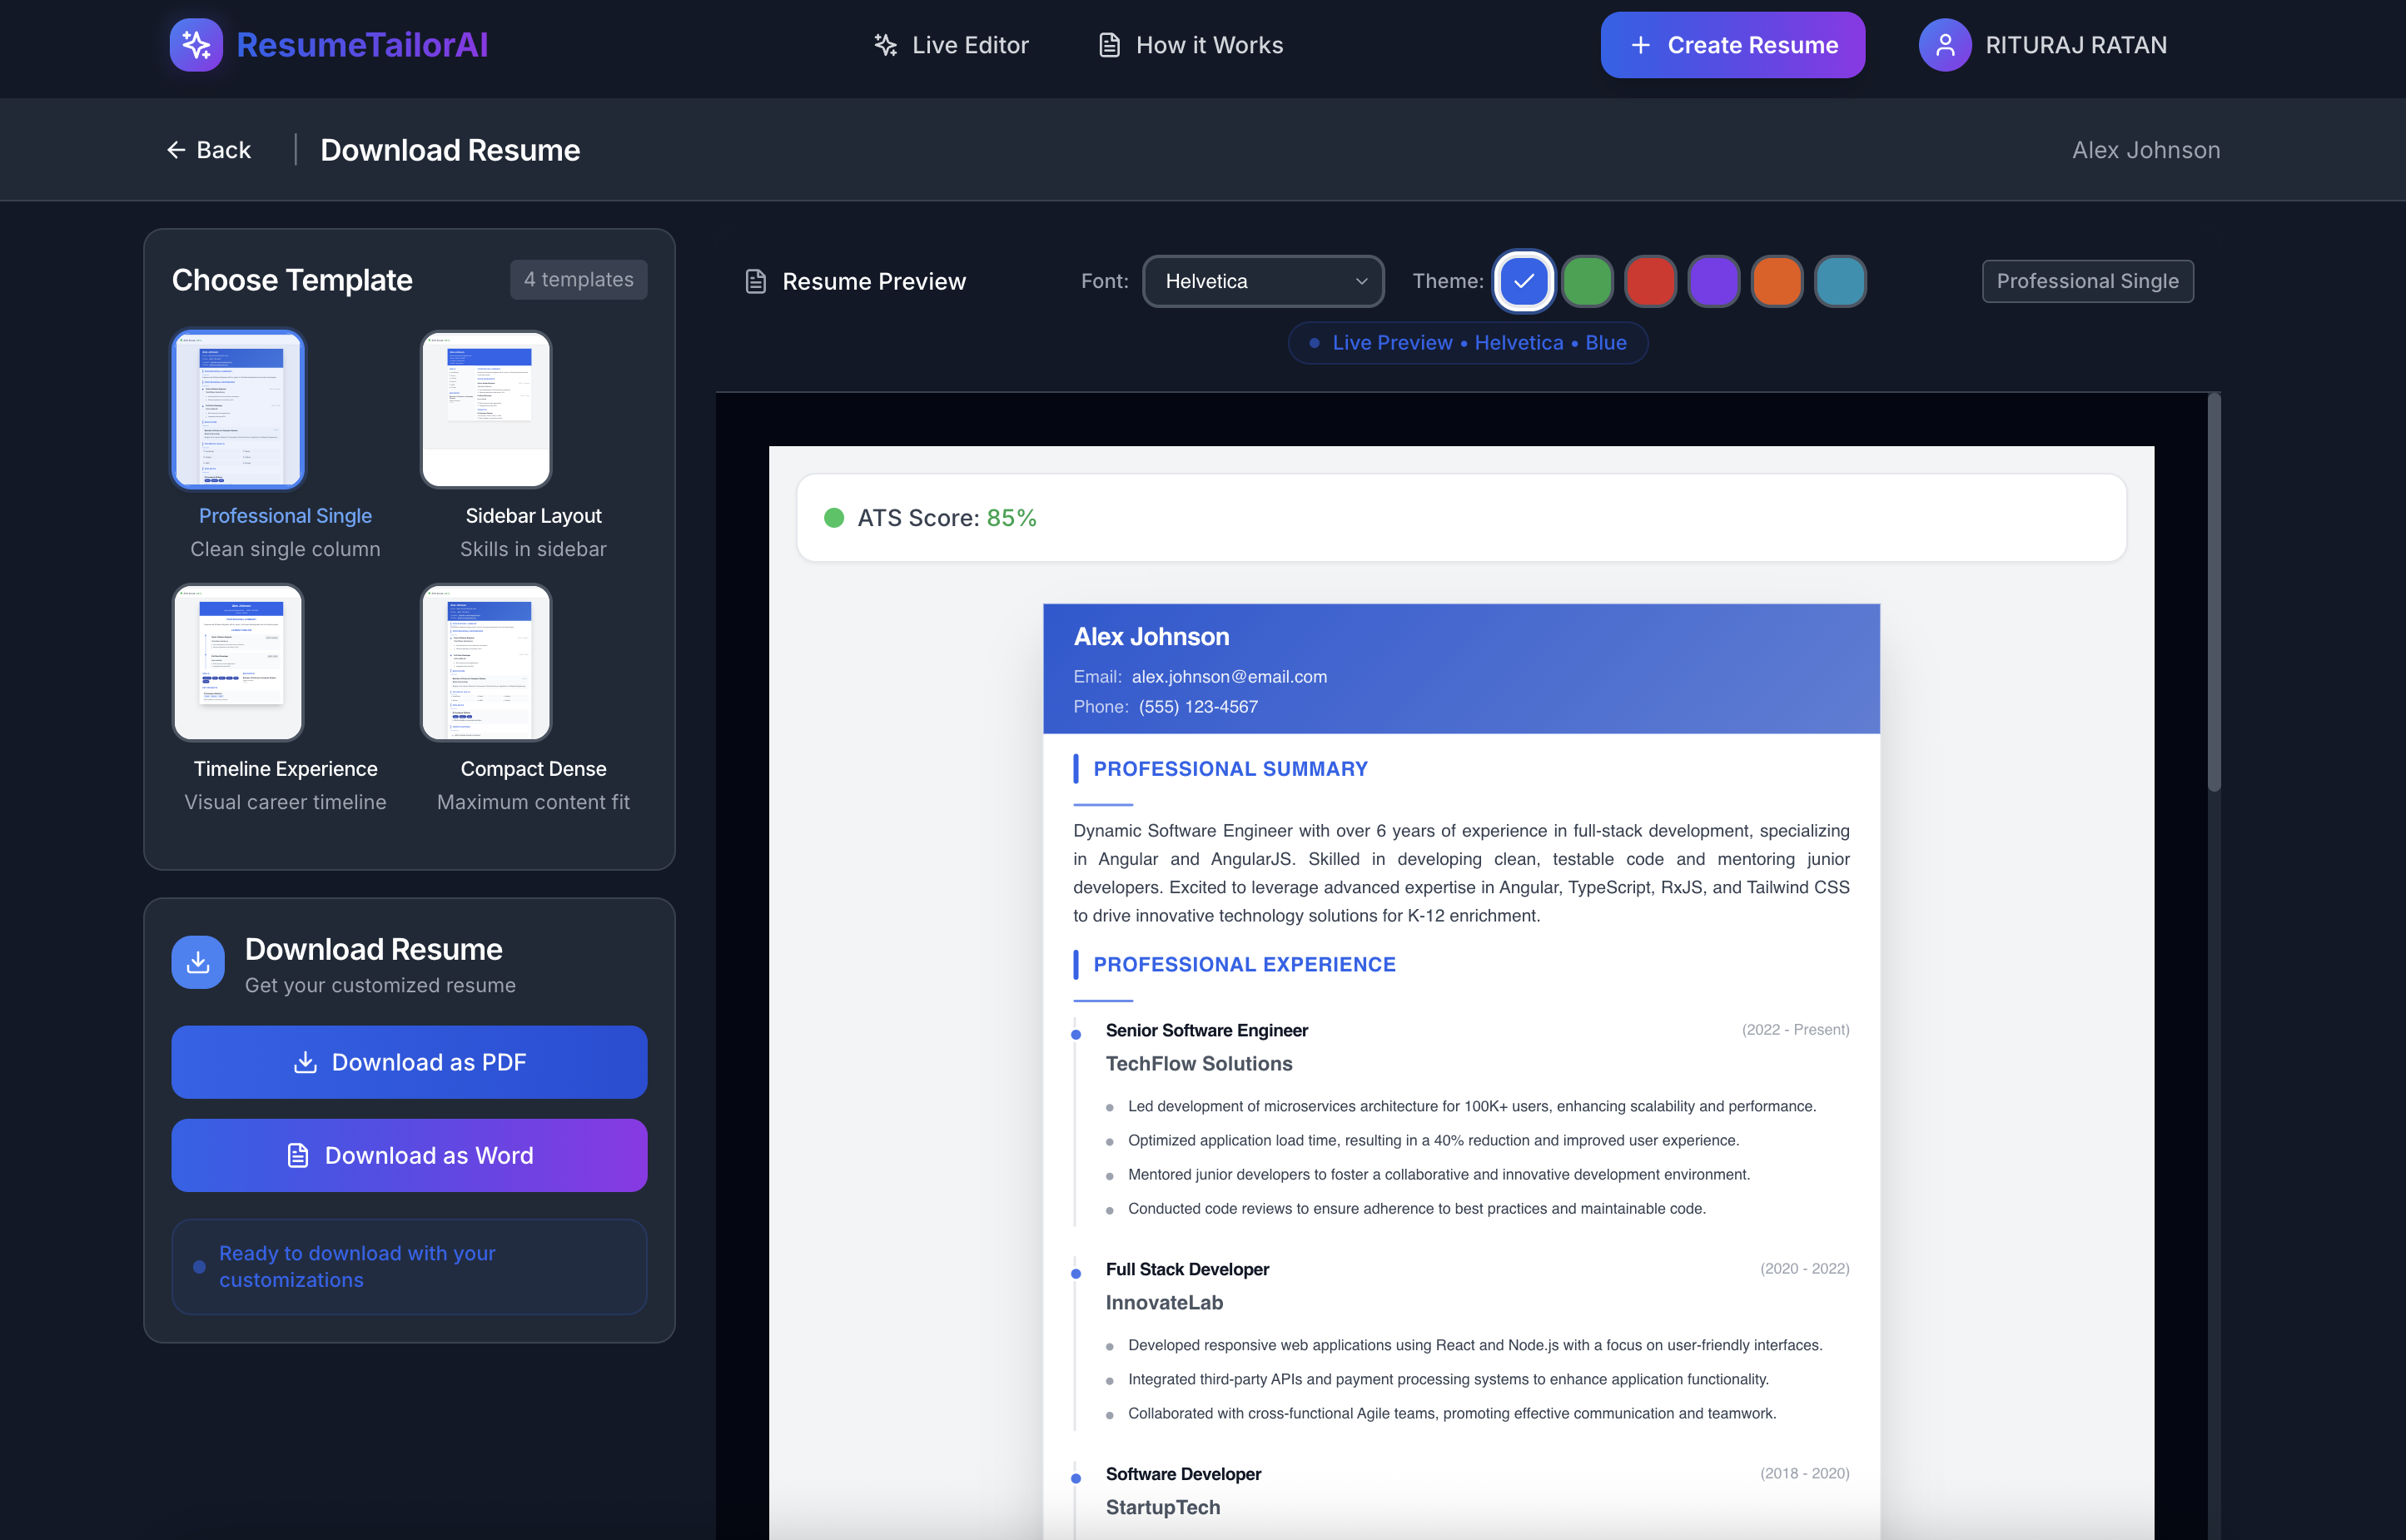
Task: Select the purple theme color swatch
Action: pyautogui.click(x=1714, y=281)
